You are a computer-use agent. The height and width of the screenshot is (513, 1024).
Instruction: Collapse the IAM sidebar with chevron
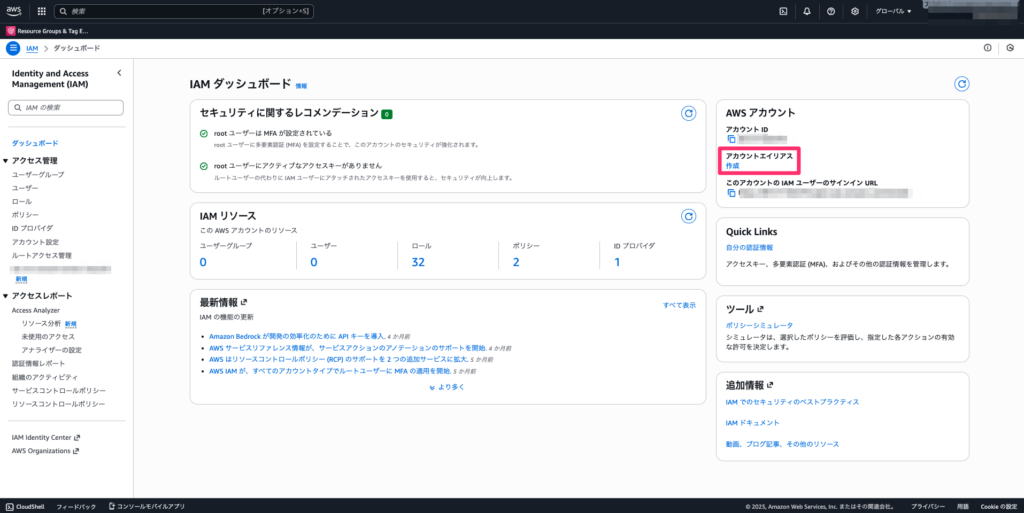[x=119, y=73]
